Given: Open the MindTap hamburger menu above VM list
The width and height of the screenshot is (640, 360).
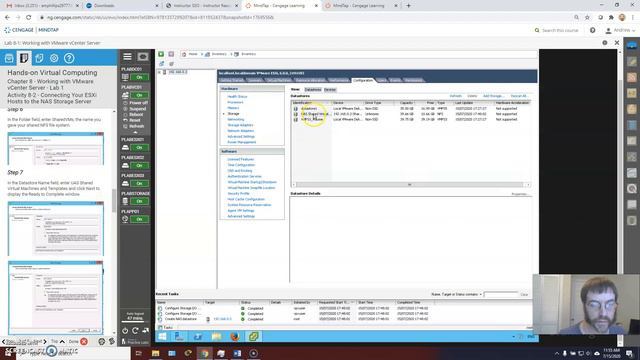Looking at the screenshot, I should 127,57.
